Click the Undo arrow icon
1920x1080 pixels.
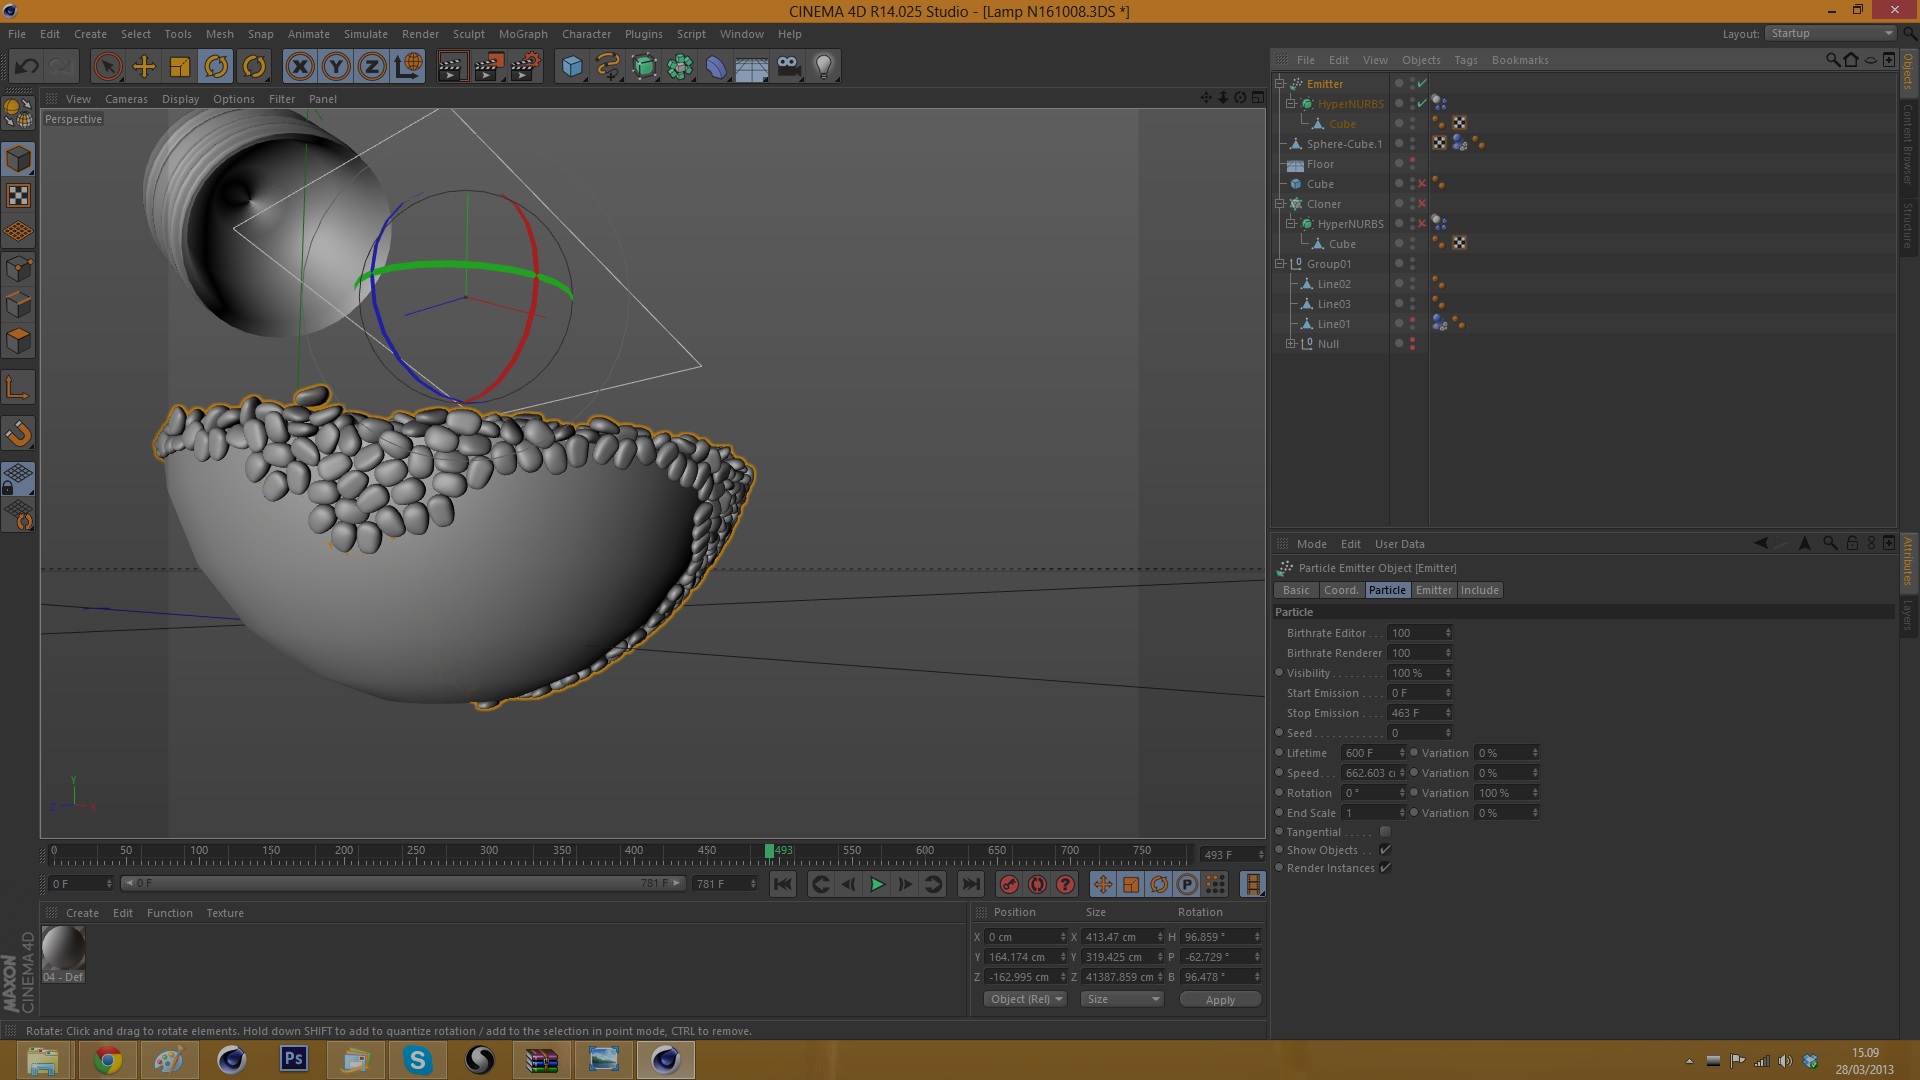(27, 67)
